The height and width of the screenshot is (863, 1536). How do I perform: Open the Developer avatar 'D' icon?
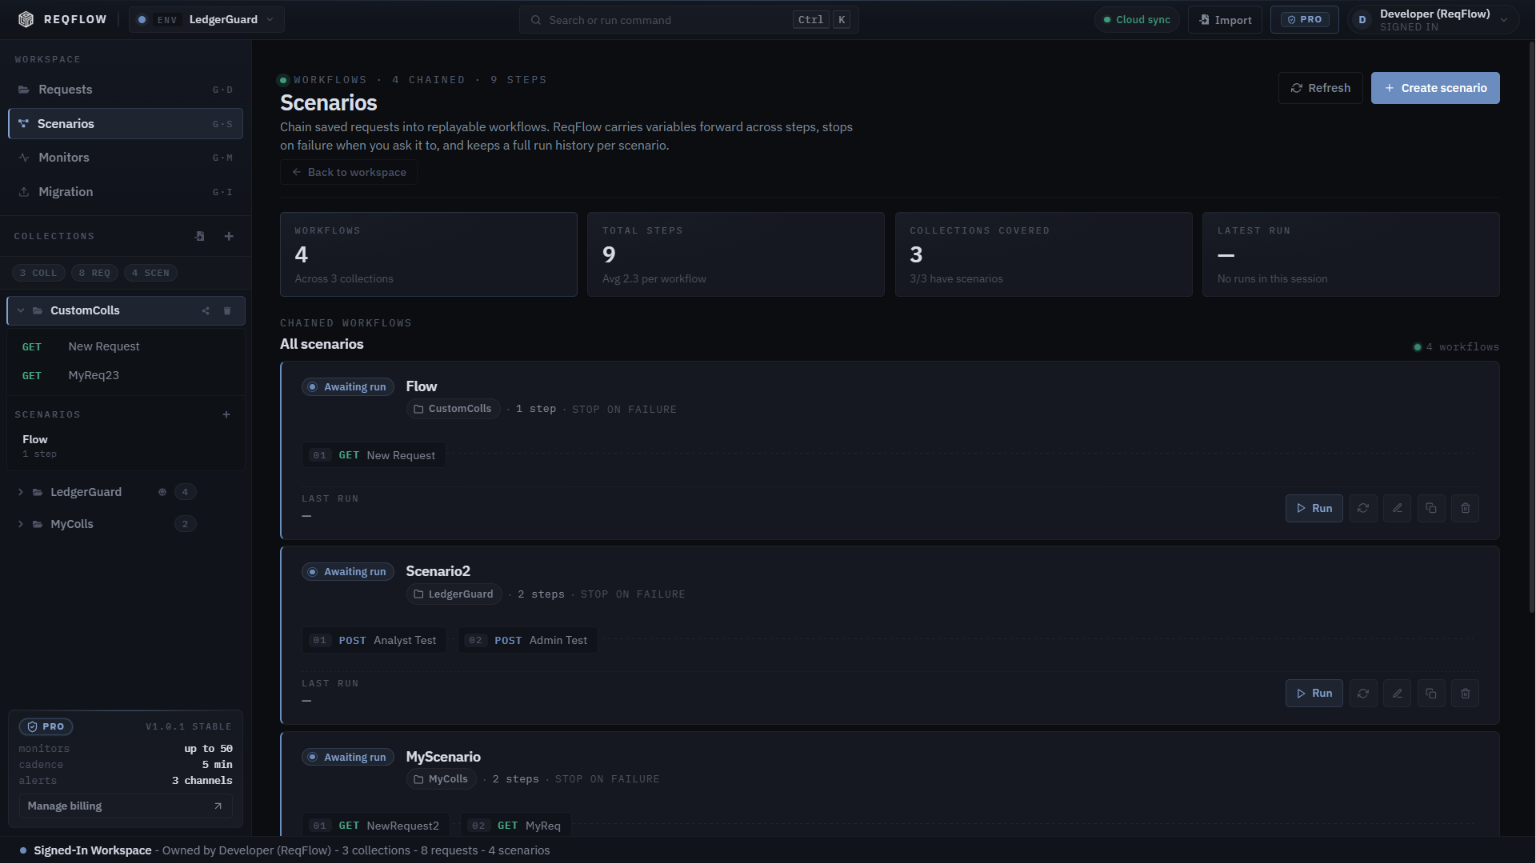[x=1362, y=20]
